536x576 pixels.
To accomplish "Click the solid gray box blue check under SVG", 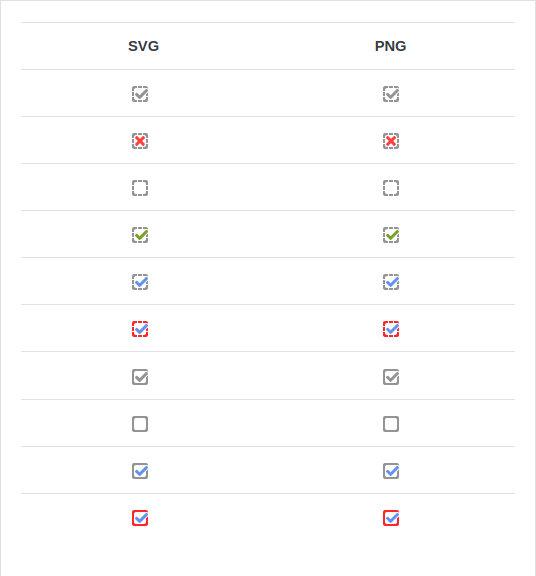I will (x=140, y=471).
